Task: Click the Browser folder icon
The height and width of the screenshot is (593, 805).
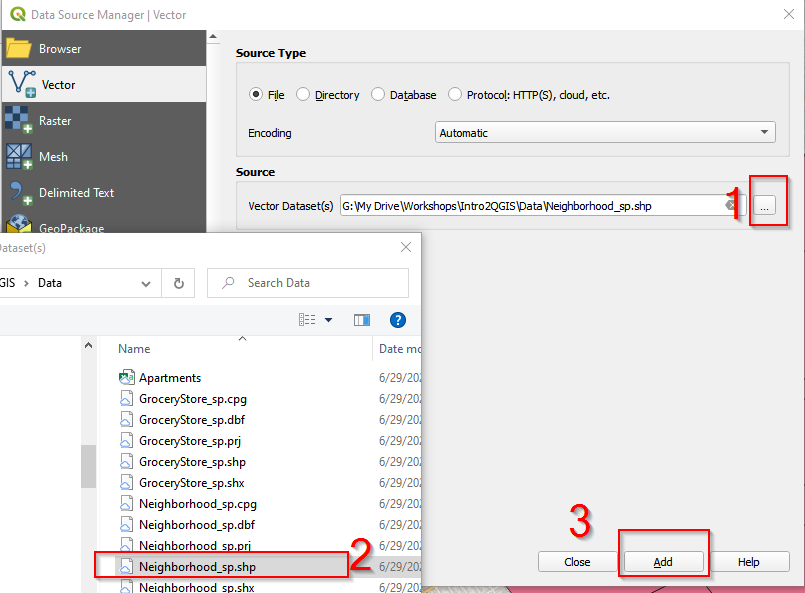Action: coord(19,49)
